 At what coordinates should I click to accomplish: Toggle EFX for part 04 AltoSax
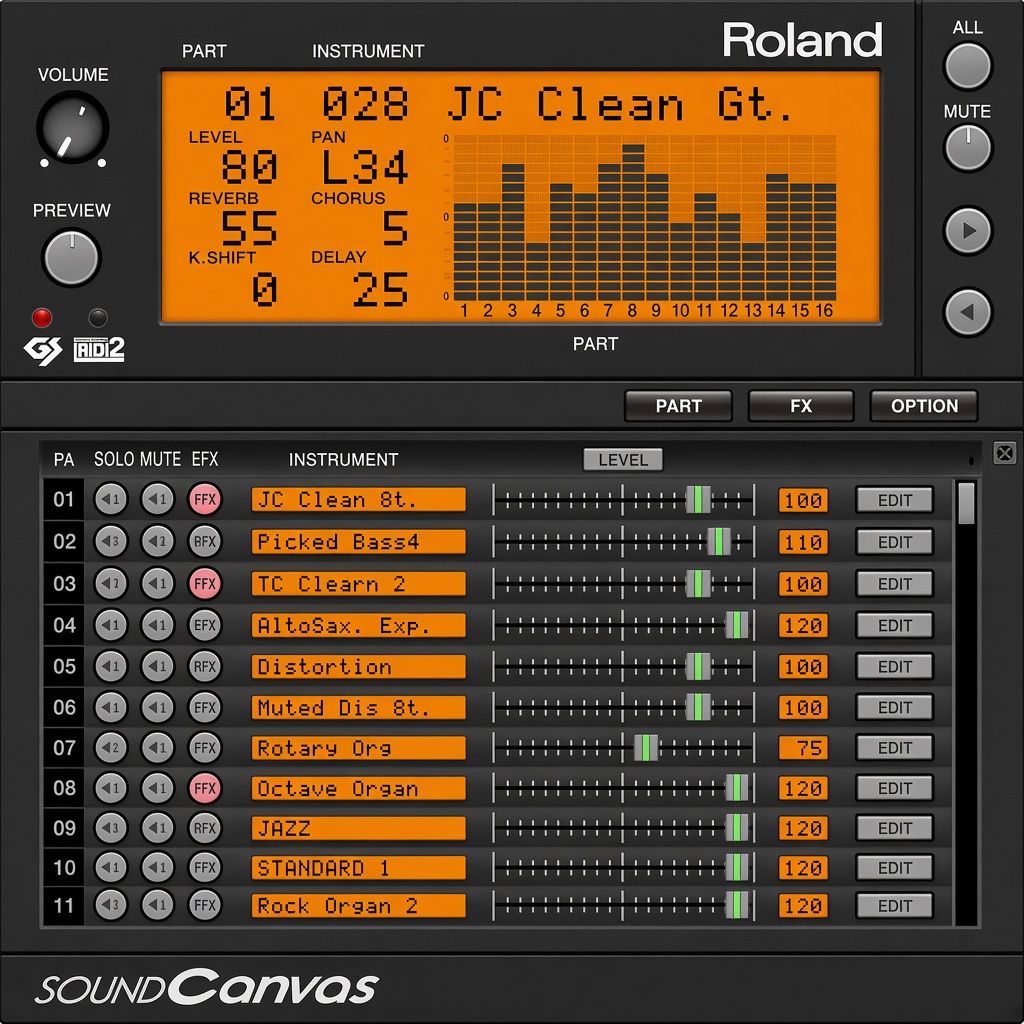(x=205, y=625)
